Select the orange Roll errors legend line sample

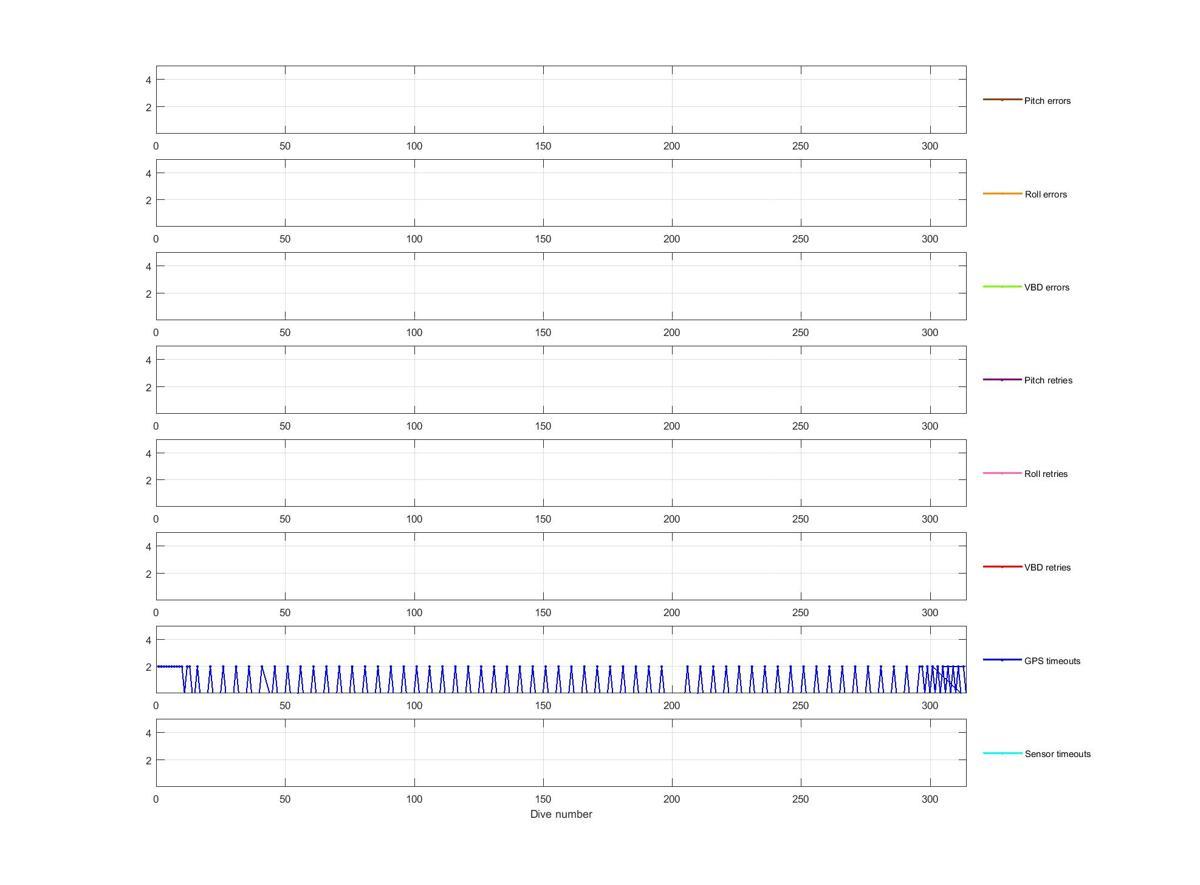pos(1002,193)
